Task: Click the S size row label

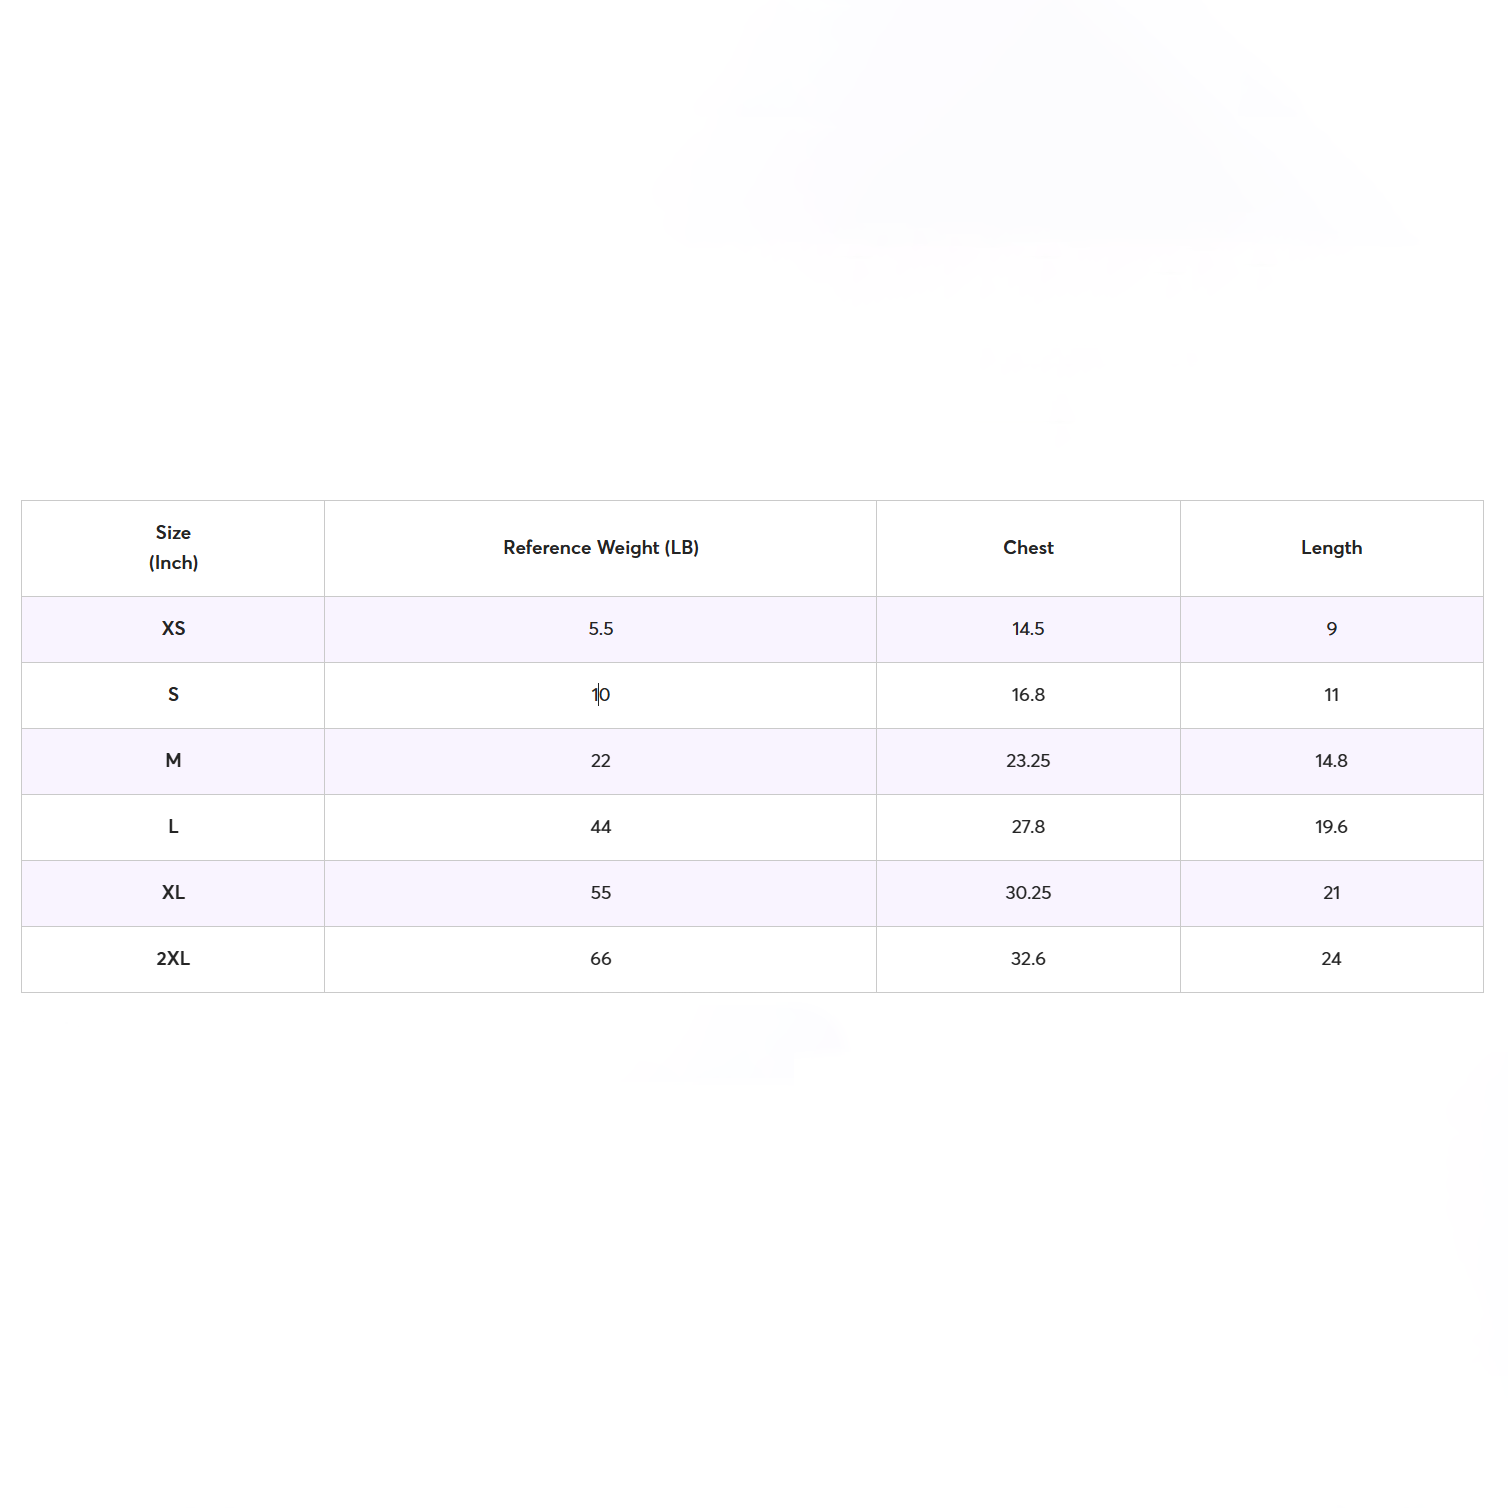Action: (x=173, y=695)
